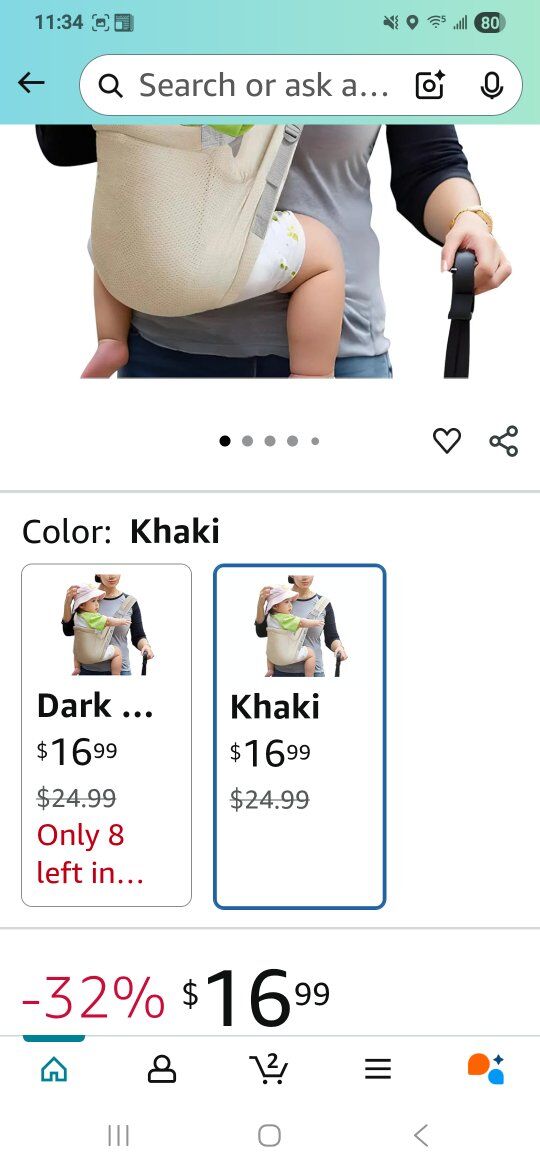Open the account profile icon
540x1170 pixels.
pyautogui.click(x=162, y=1070)
